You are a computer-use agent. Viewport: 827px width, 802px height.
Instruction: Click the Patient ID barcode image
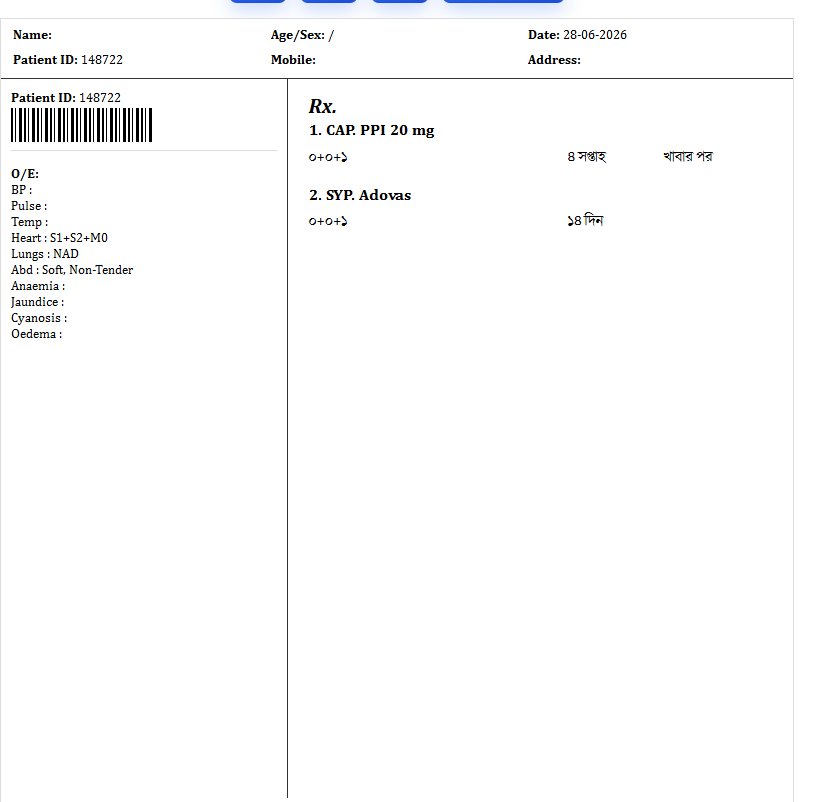pos(82,125)
